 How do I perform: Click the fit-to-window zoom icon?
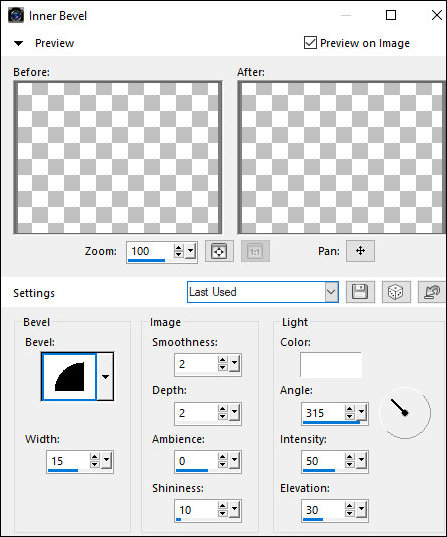219,251
